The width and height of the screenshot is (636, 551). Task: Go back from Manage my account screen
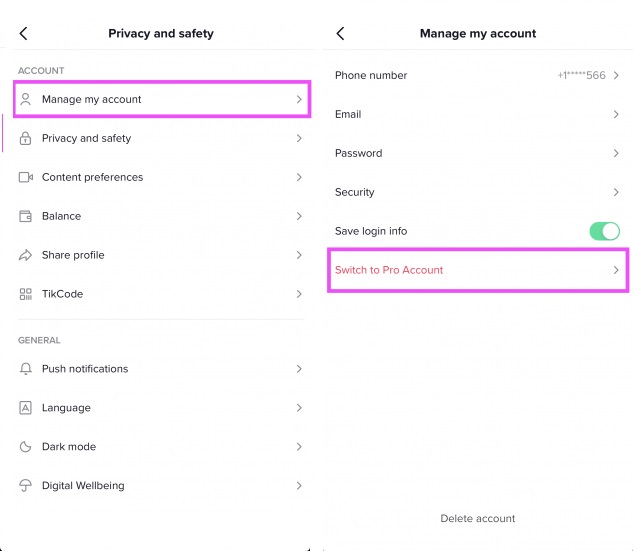[x=340, y=34]
